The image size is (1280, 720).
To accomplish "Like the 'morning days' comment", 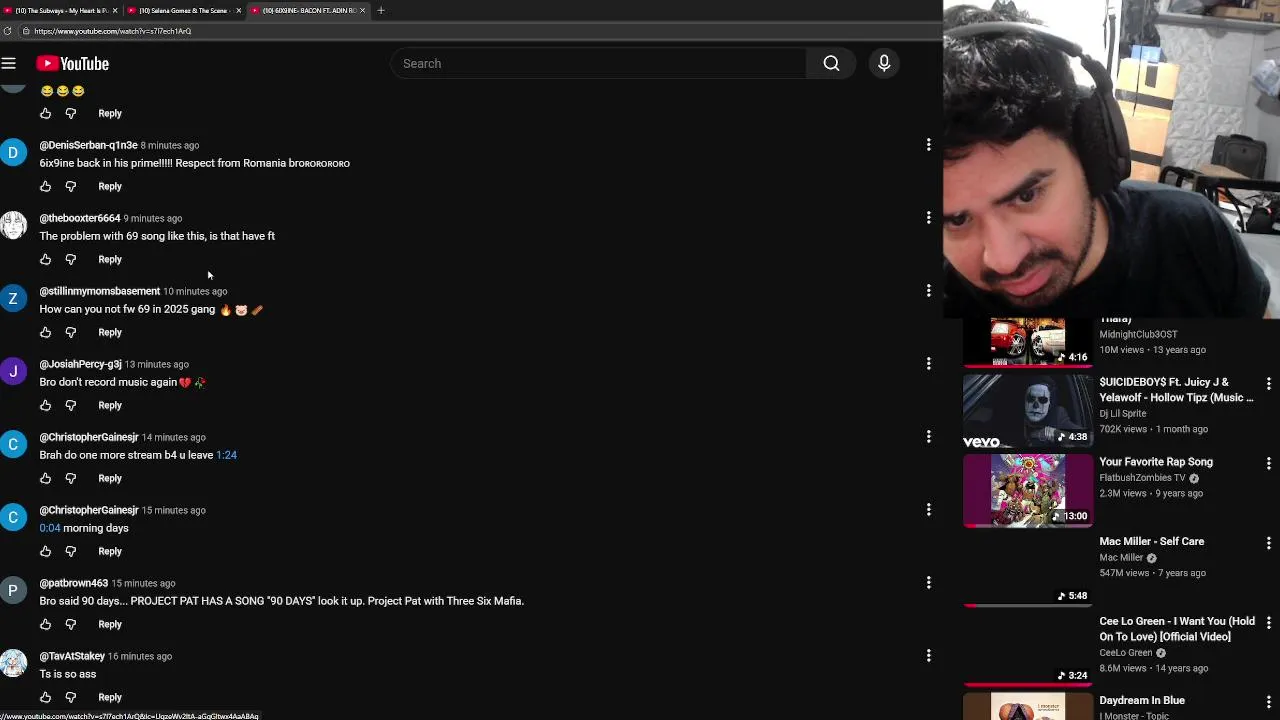I will coord(45,551).
